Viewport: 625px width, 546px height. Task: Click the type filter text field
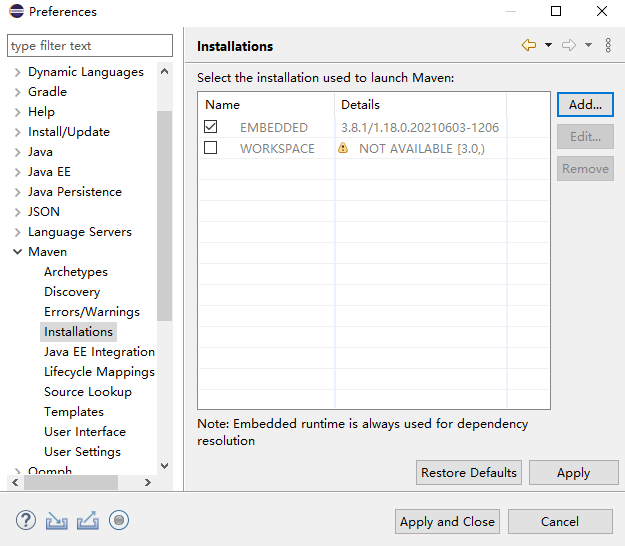point(90,45)
